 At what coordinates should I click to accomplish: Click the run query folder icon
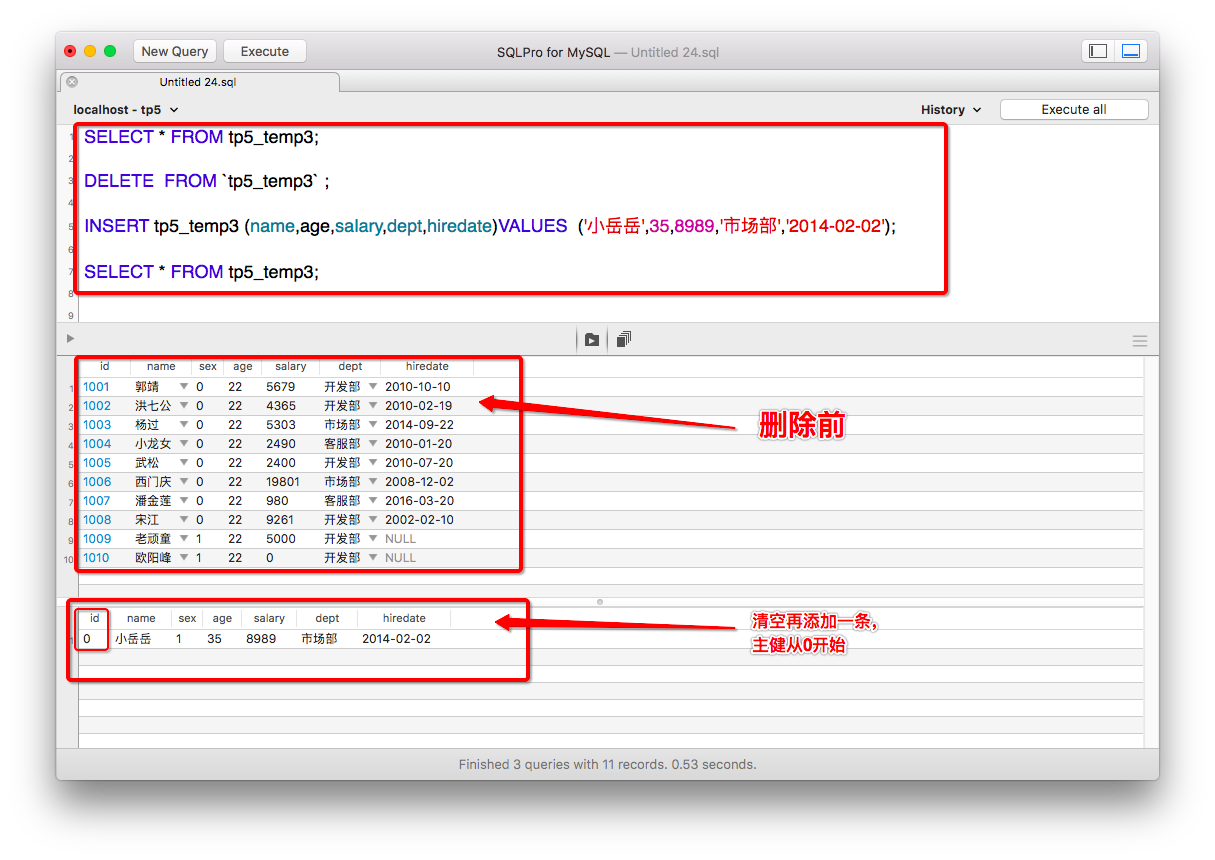coord(590,339)
